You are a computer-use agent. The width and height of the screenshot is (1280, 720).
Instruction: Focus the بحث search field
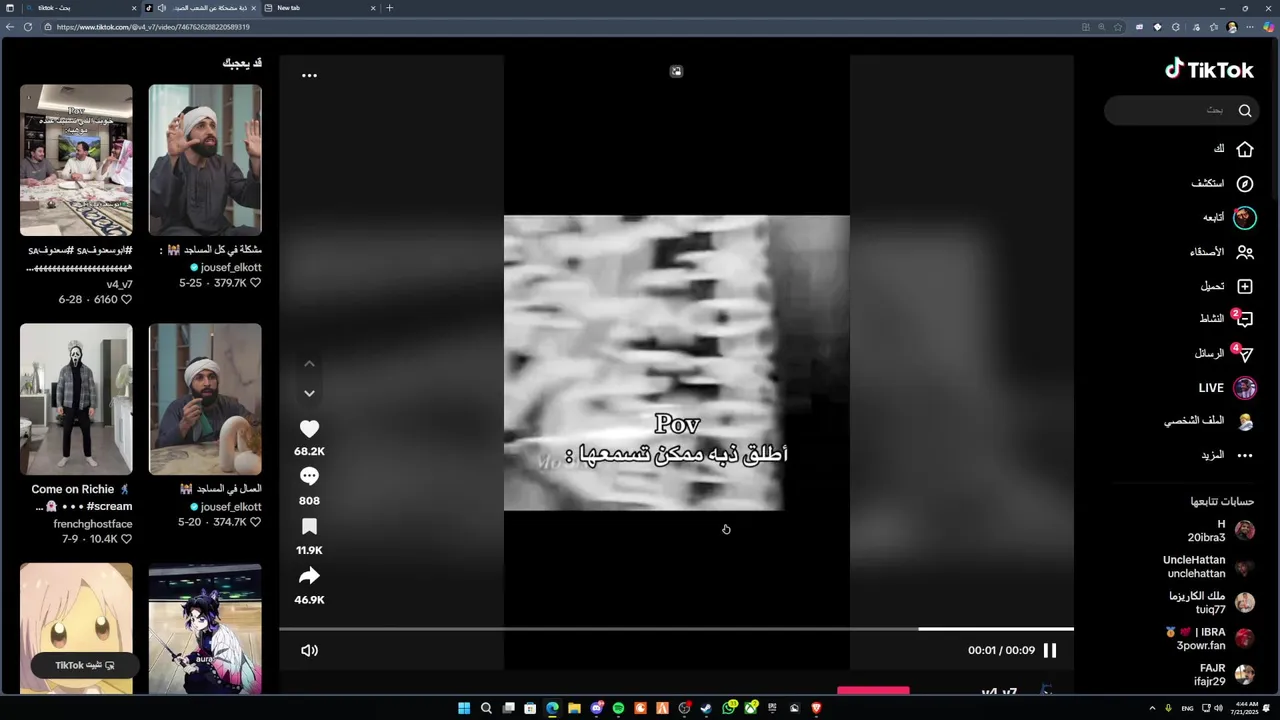1182,110
